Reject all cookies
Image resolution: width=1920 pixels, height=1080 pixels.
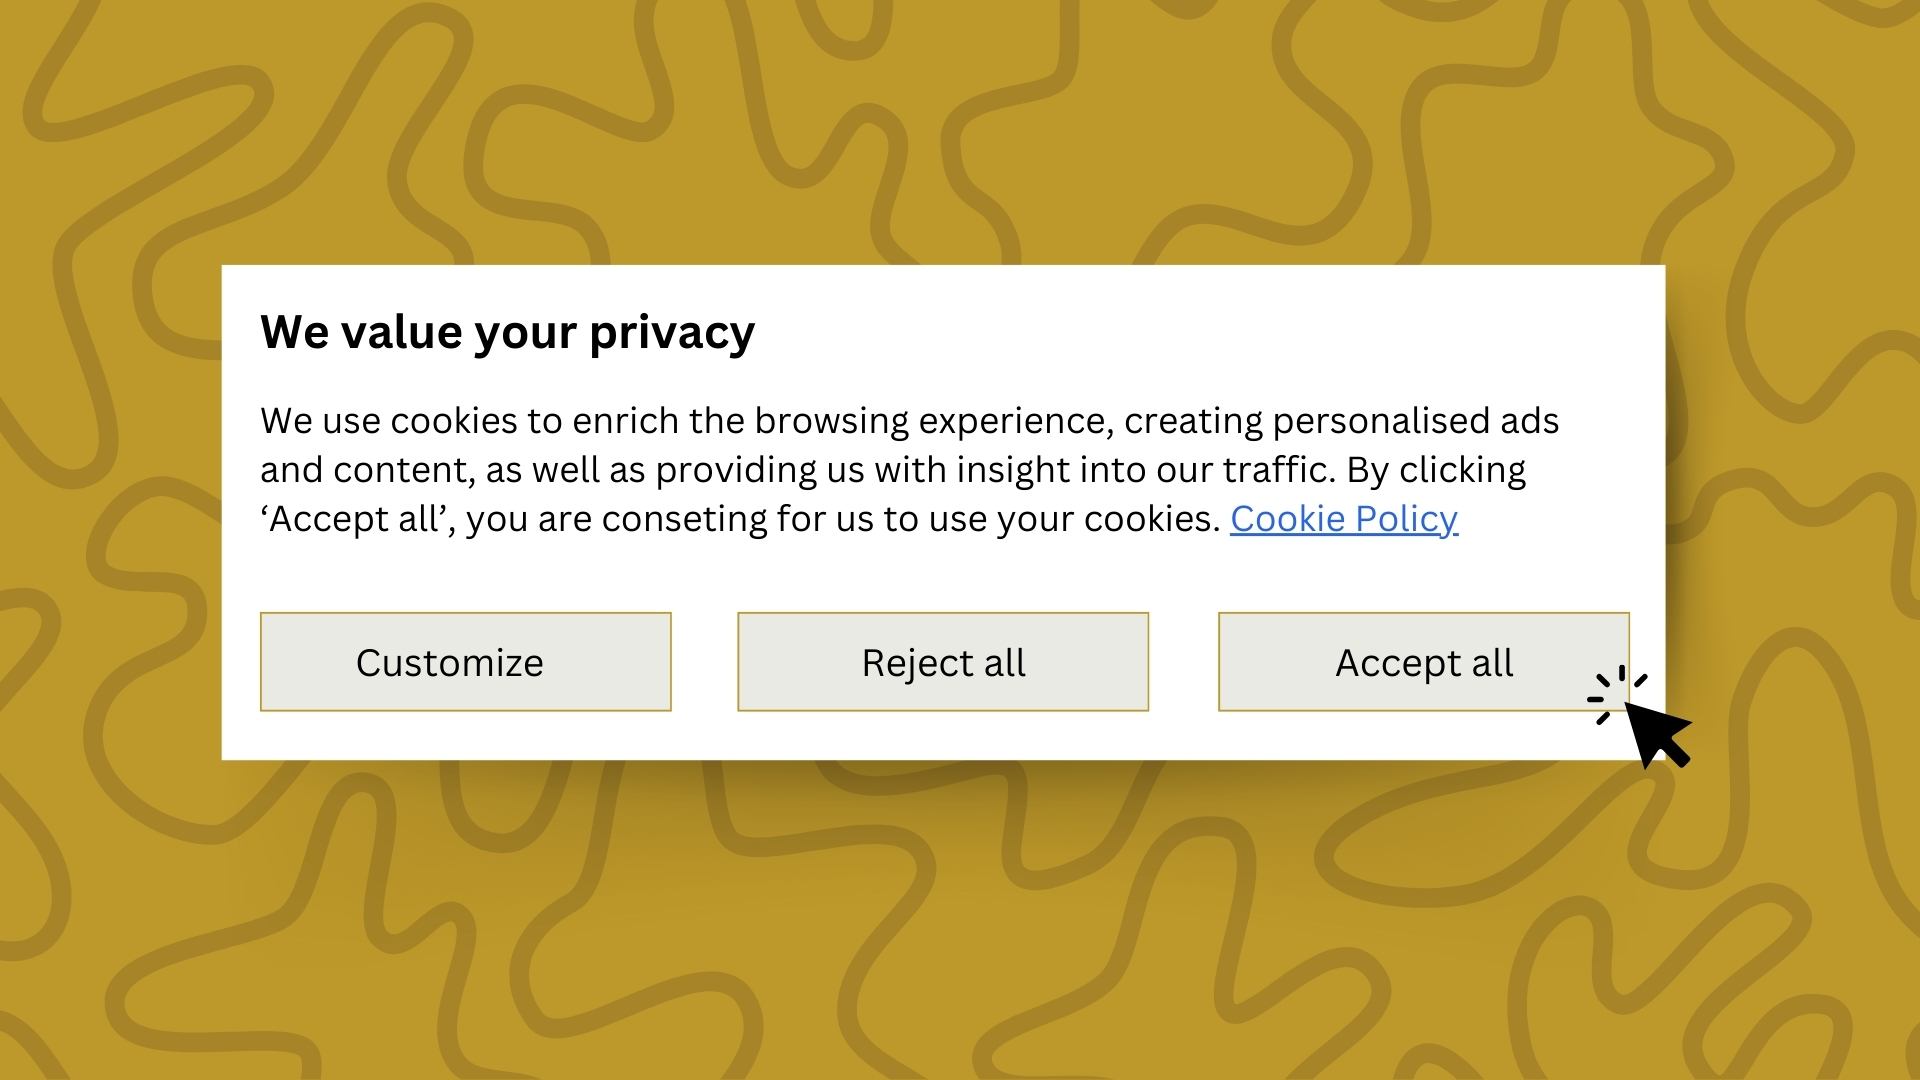click(943, 662)
